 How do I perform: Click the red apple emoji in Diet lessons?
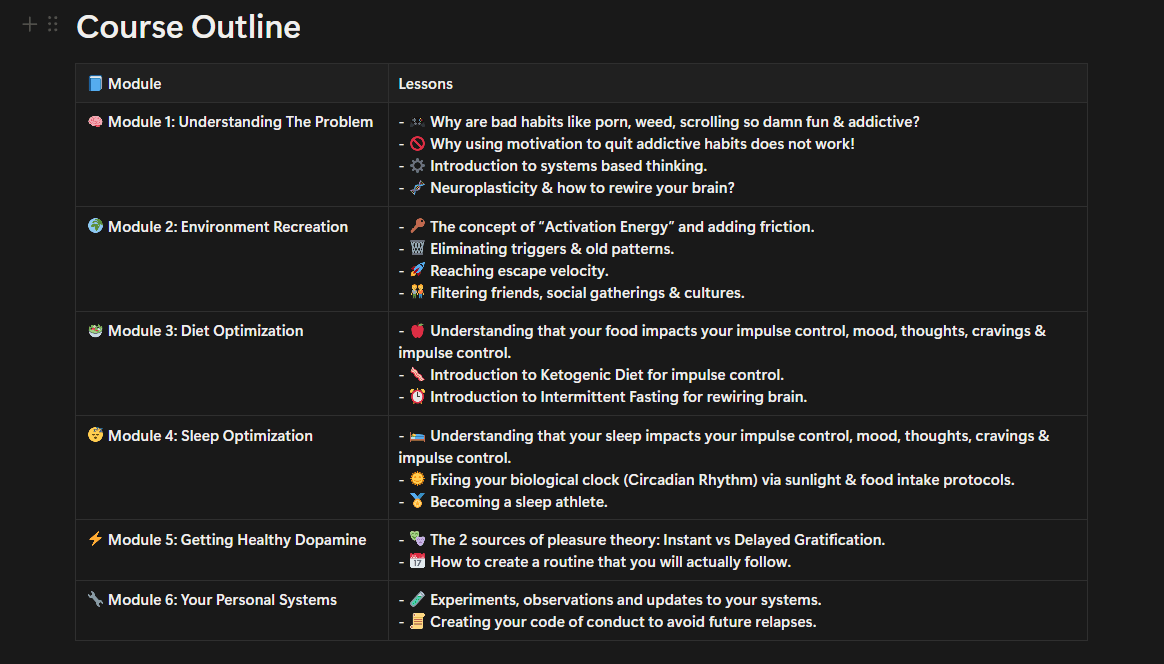point(417,331)
